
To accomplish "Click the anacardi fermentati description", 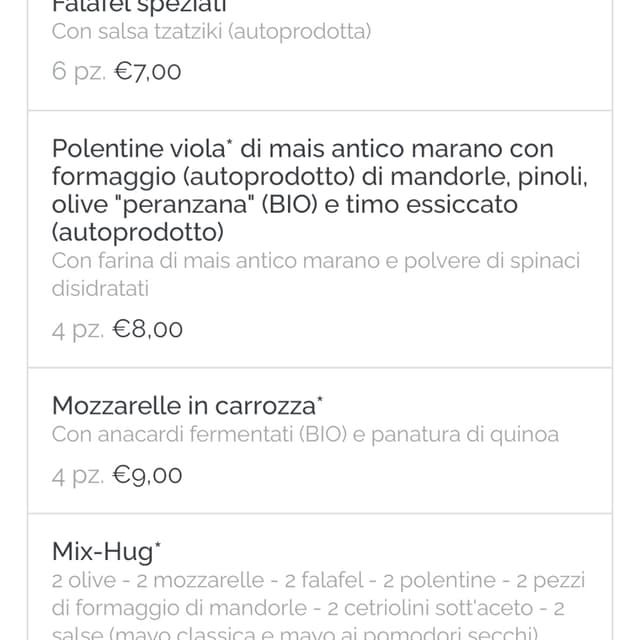I will click(x=305, y=435).
